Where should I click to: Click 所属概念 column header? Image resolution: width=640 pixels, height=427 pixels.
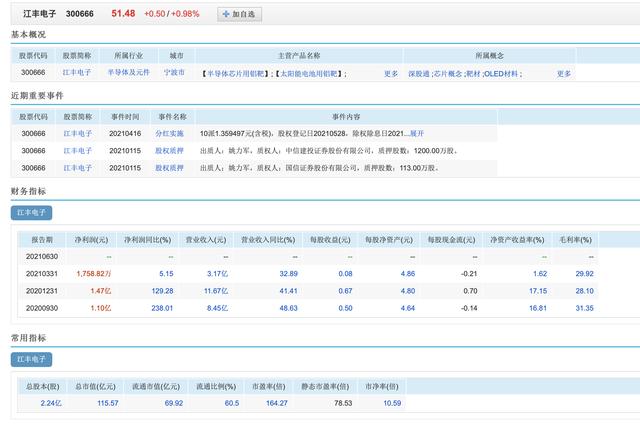point(489,56)
